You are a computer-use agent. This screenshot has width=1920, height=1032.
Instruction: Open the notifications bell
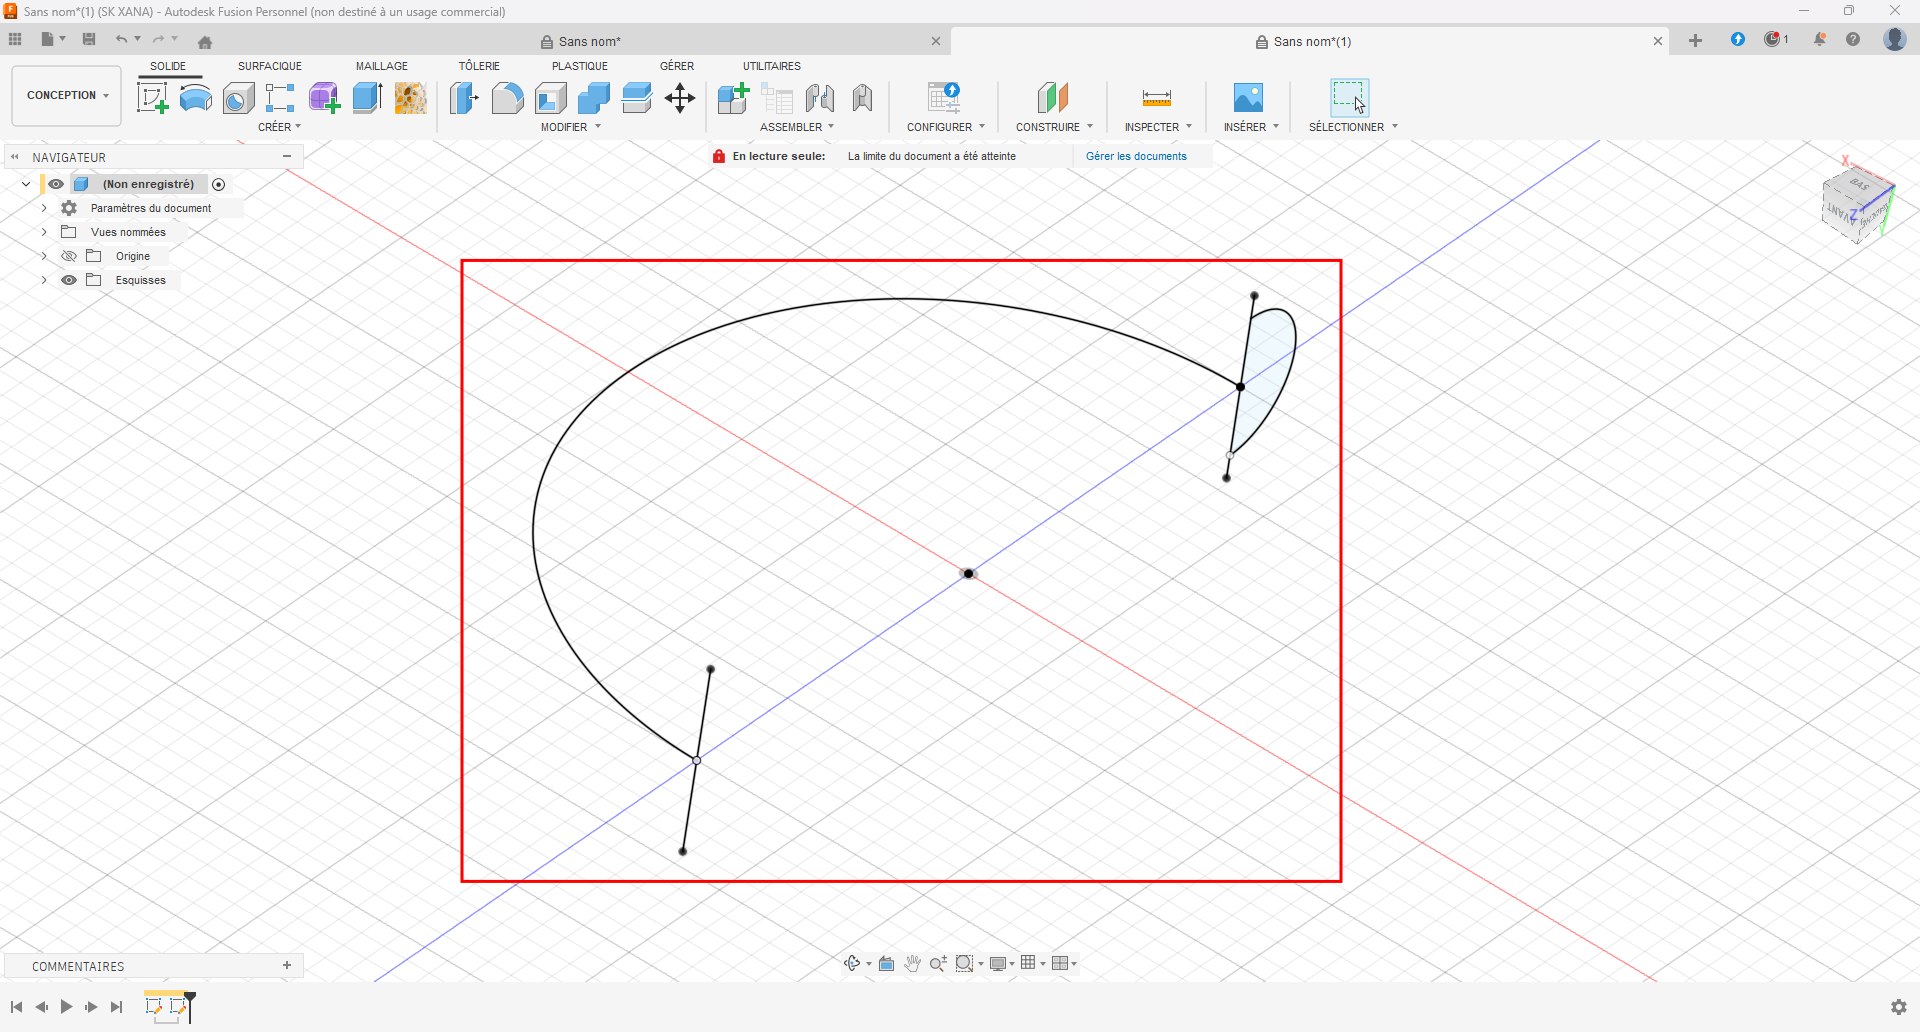coord(1820,40)
